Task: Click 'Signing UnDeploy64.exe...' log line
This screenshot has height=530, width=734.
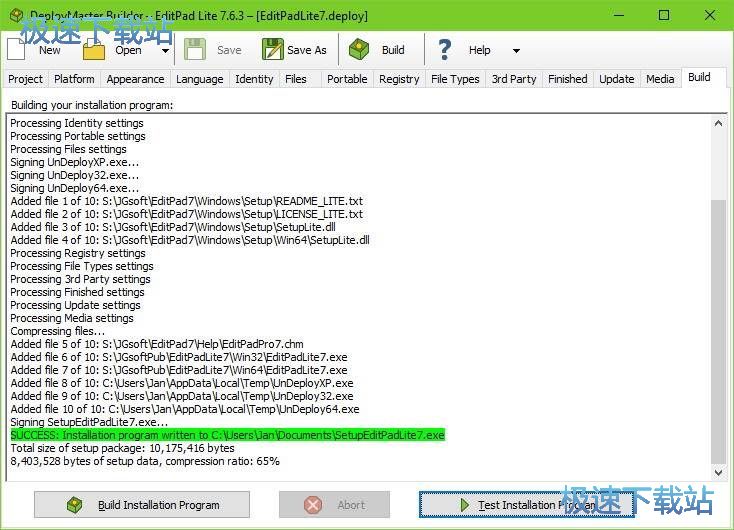Action: [74, 188]
